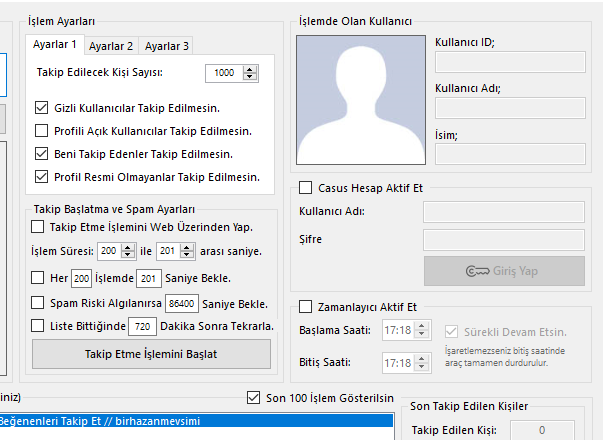Increase Takip Edilecek Kişi Sayısı value
The image size is (603, 440).
tap(250, 70)
